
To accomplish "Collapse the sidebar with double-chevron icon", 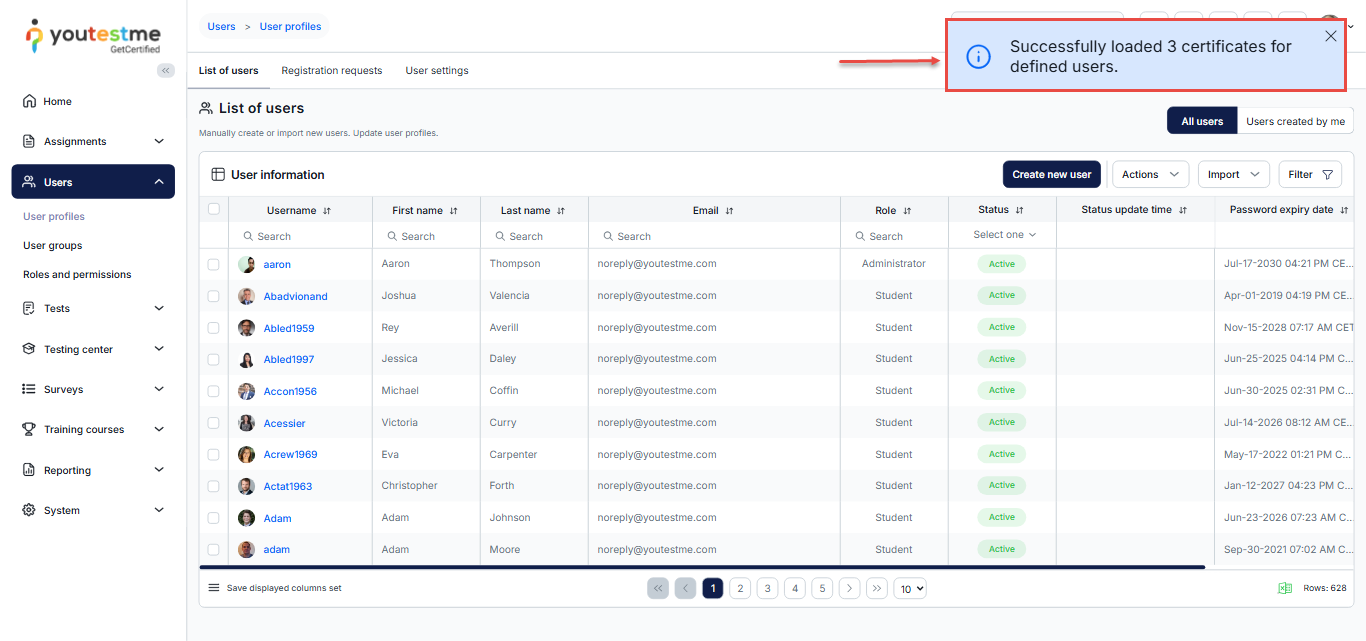I will (166, 70).
